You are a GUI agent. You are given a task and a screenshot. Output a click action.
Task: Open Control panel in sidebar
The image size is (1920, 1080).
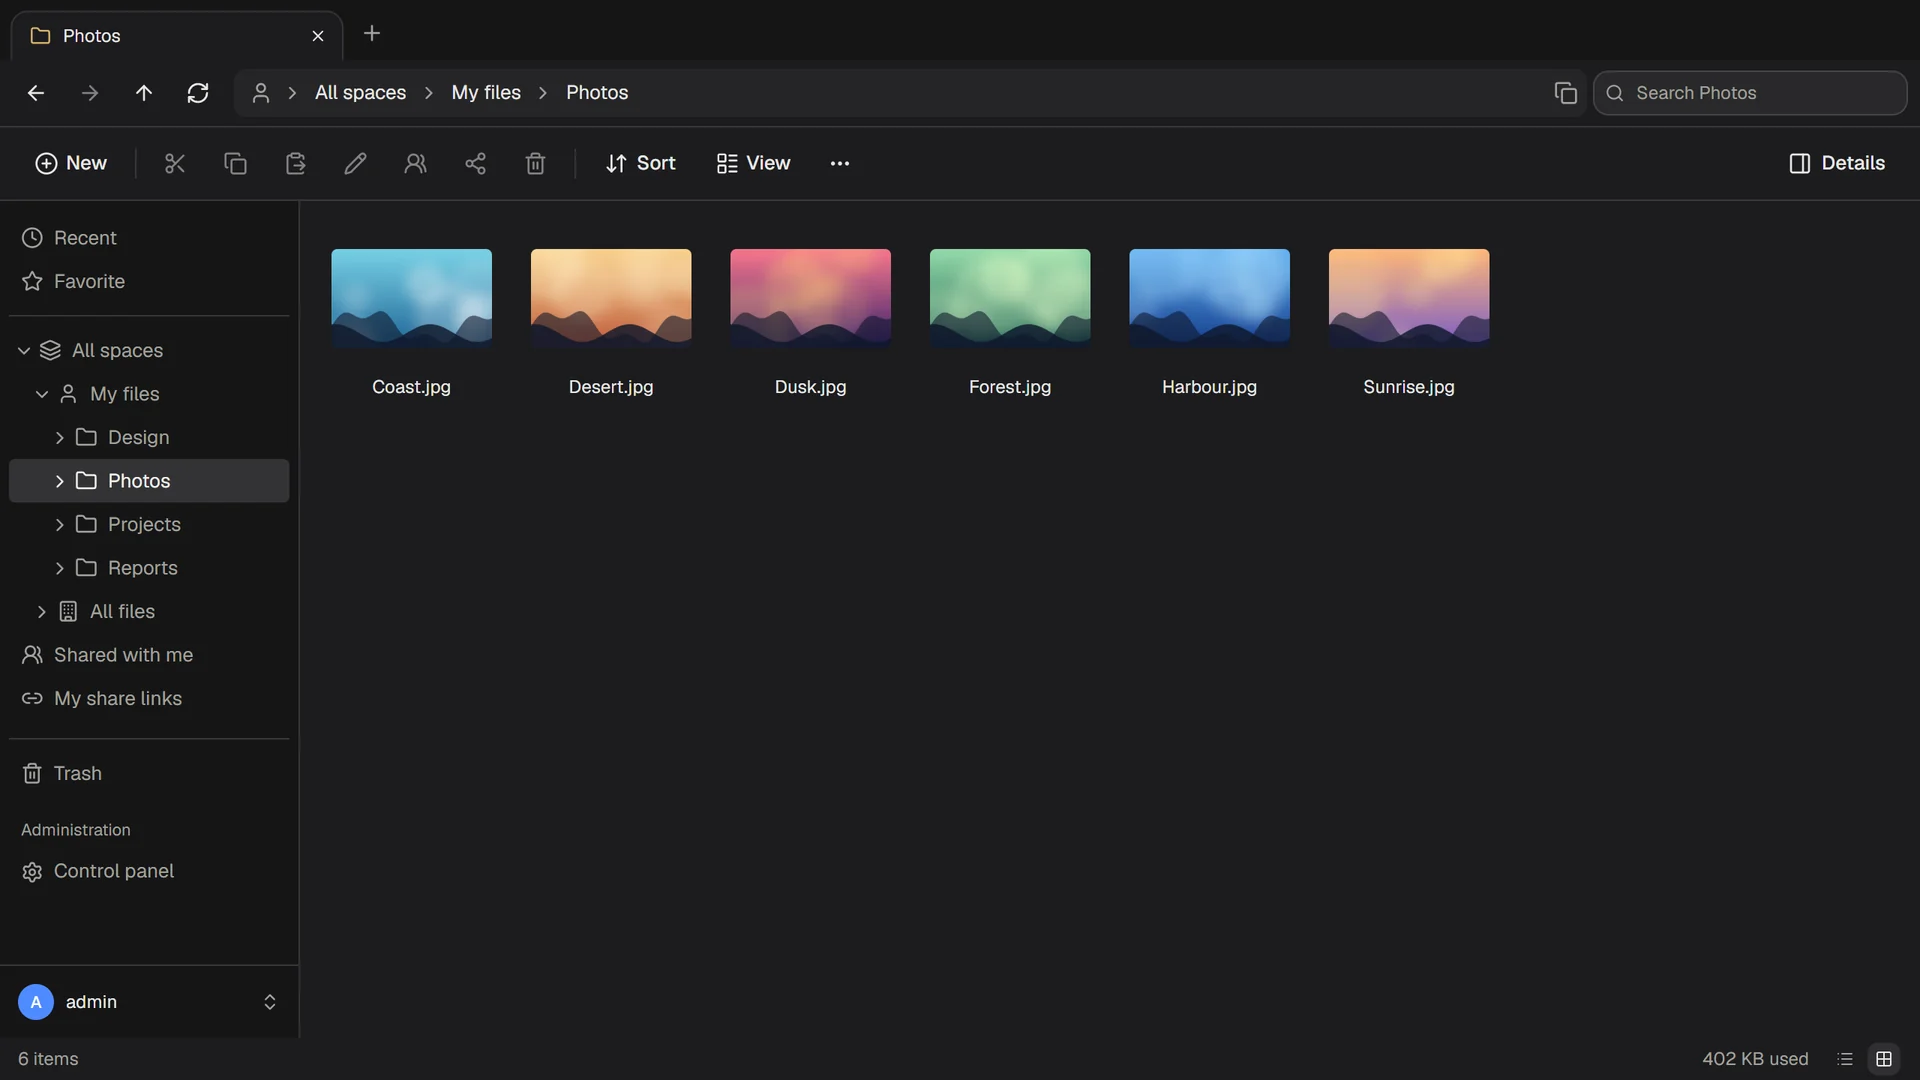click(x=149, y=872)
